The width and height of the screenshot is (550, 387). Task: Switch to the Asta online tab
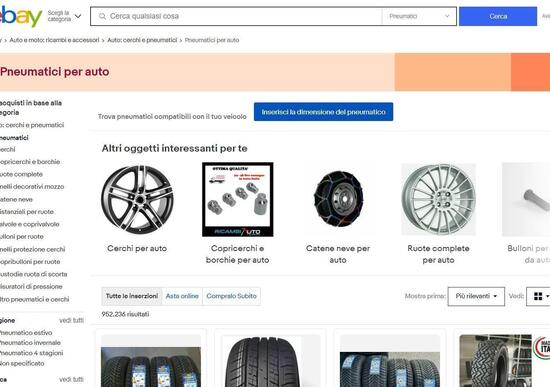point(182,296)
